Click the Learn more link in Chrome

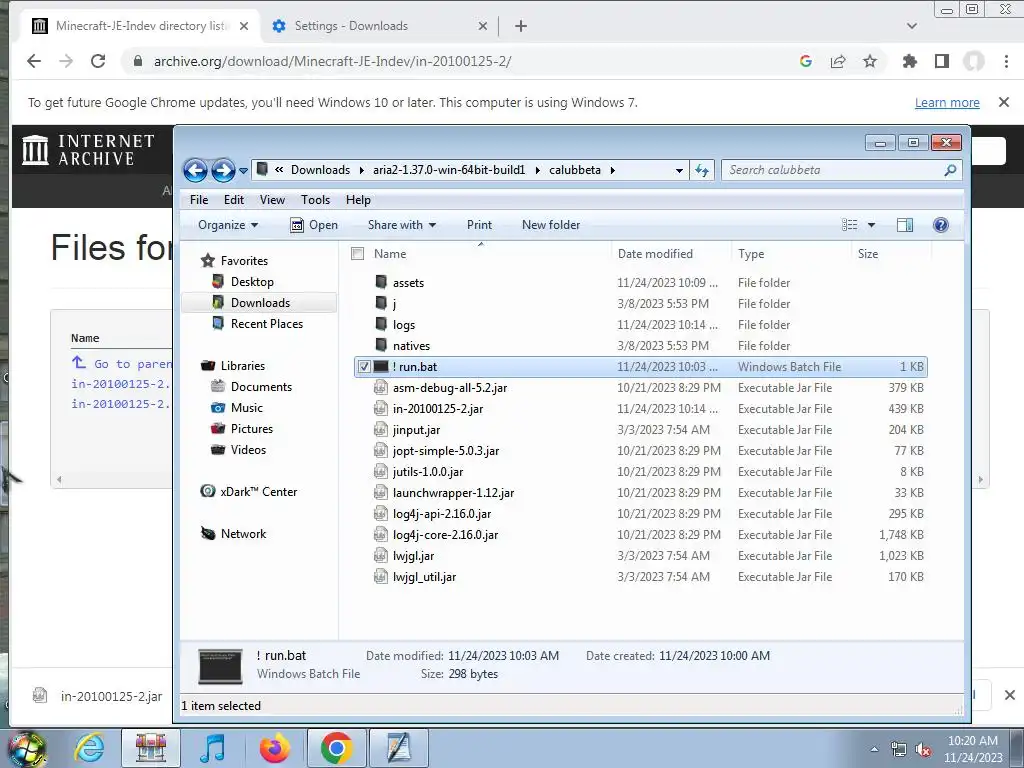[x=947, y=103]
